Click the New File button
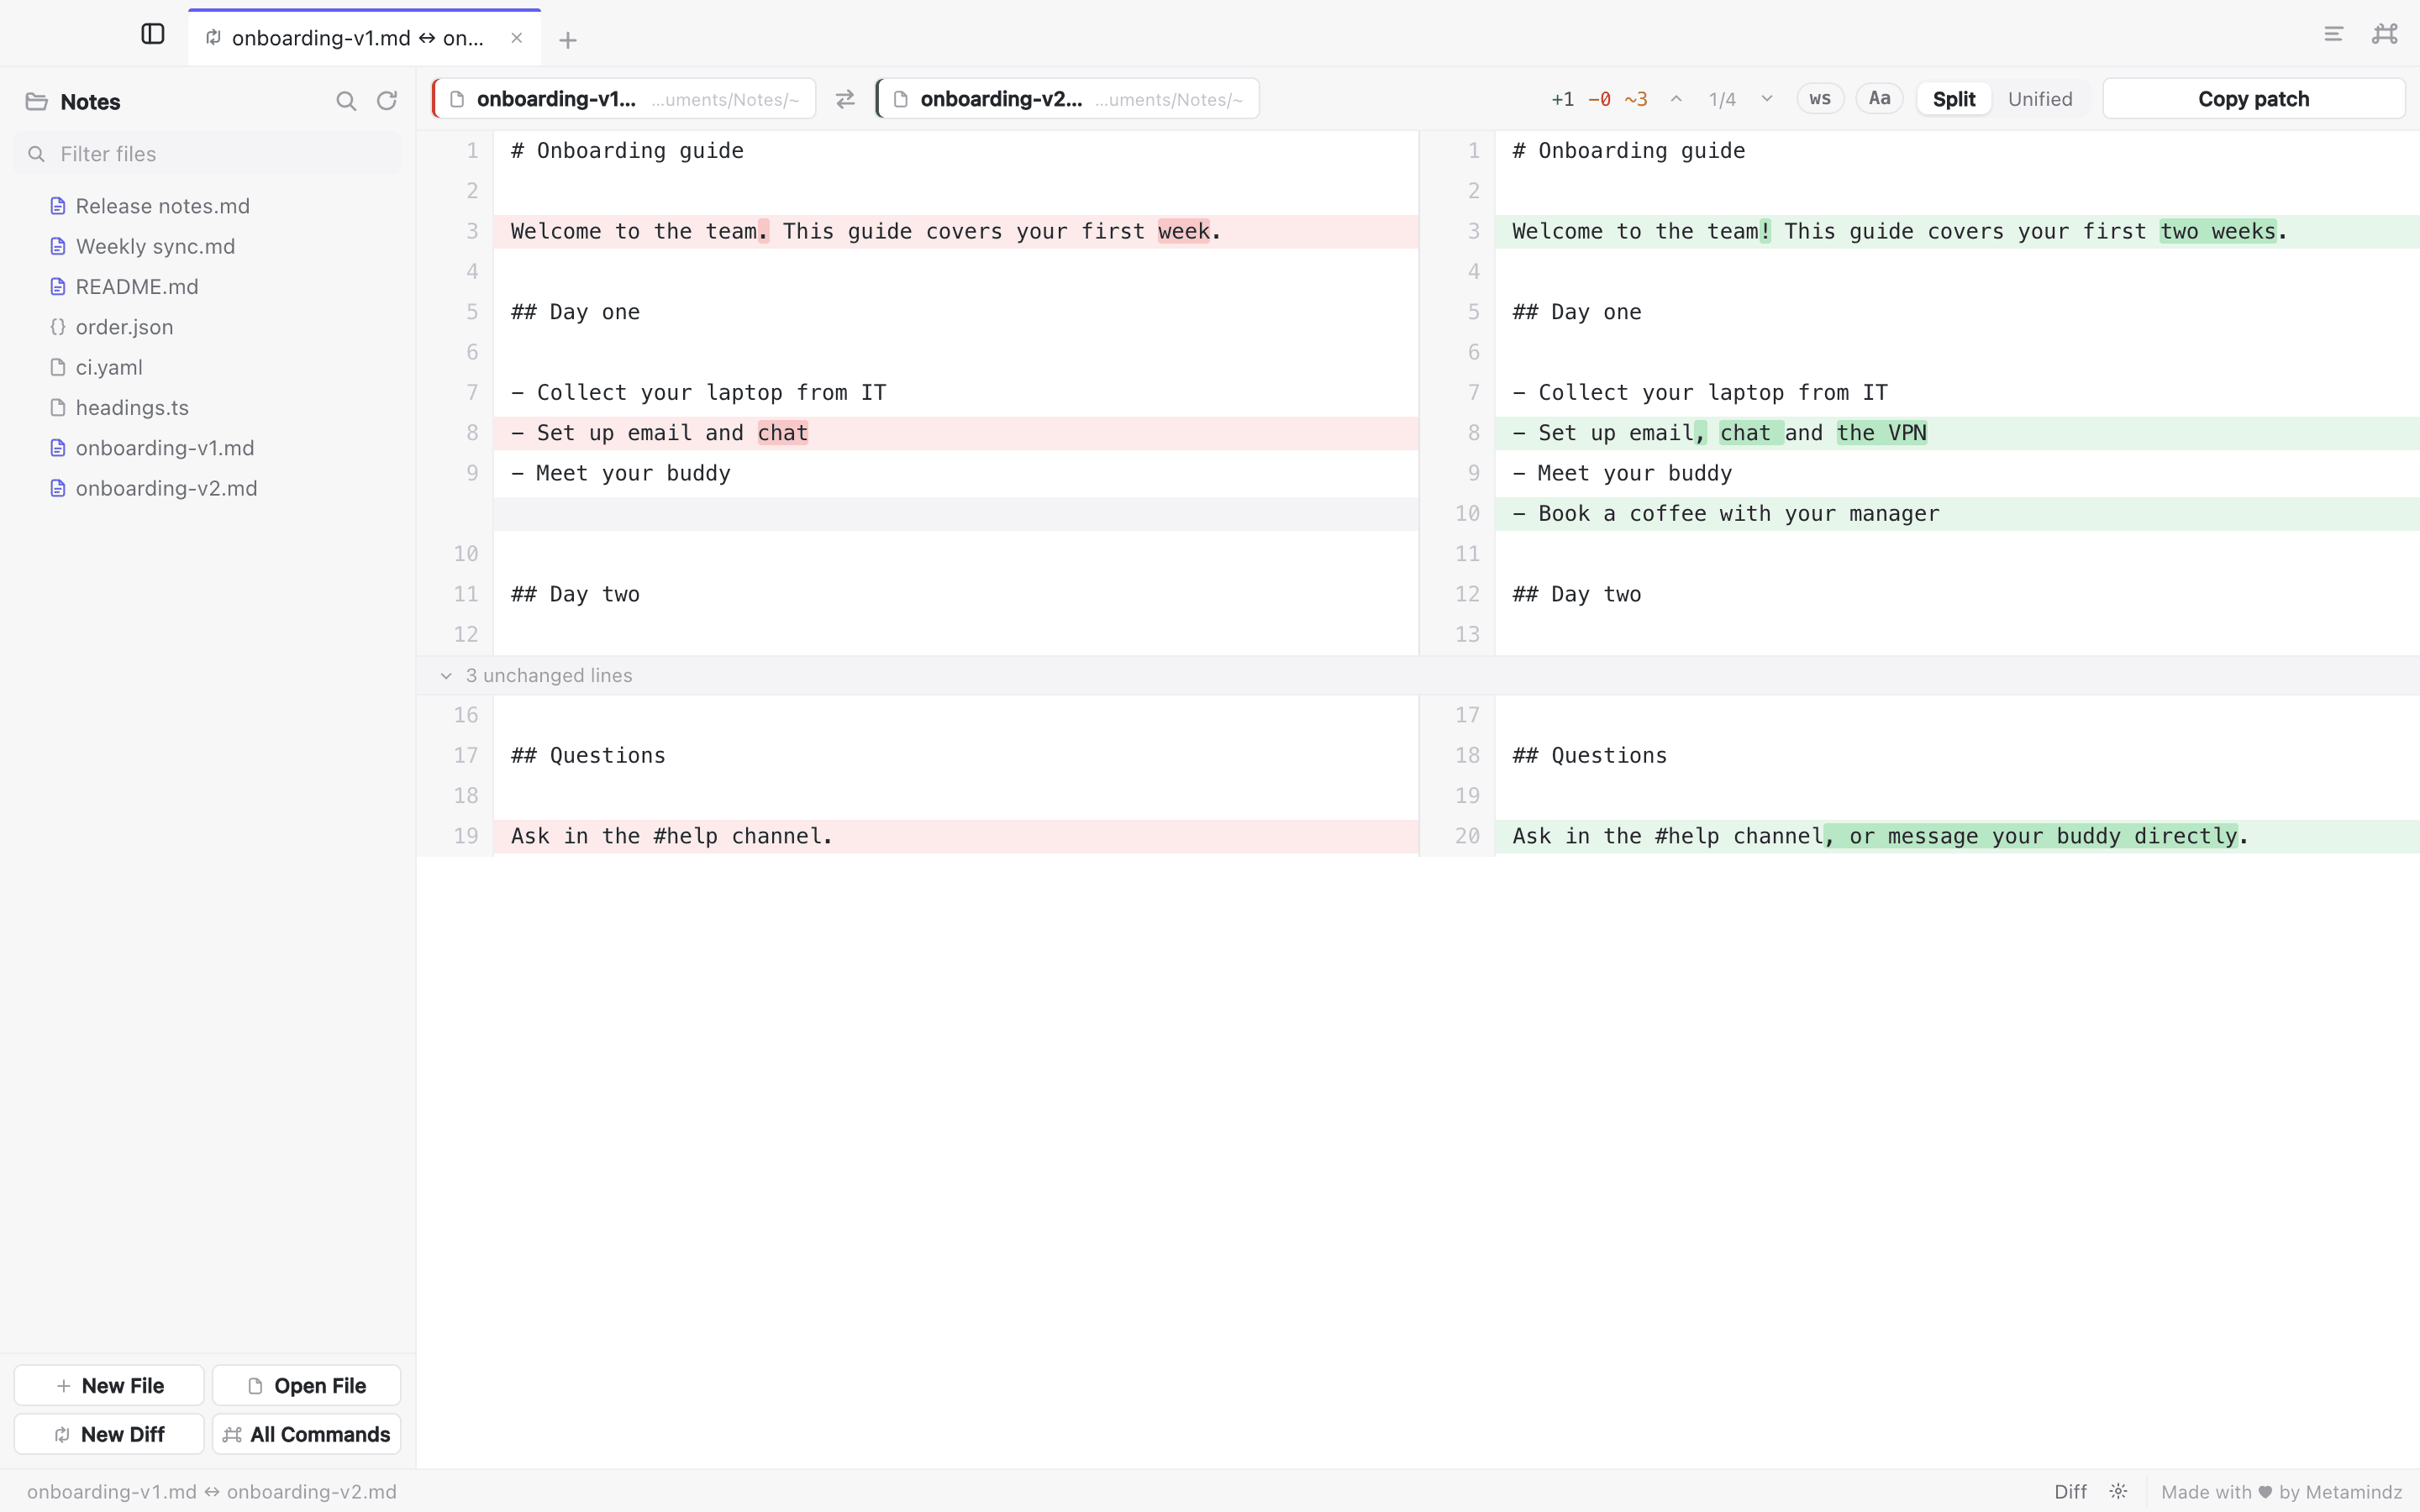2420x1512 pixels. pos(109,1385)
